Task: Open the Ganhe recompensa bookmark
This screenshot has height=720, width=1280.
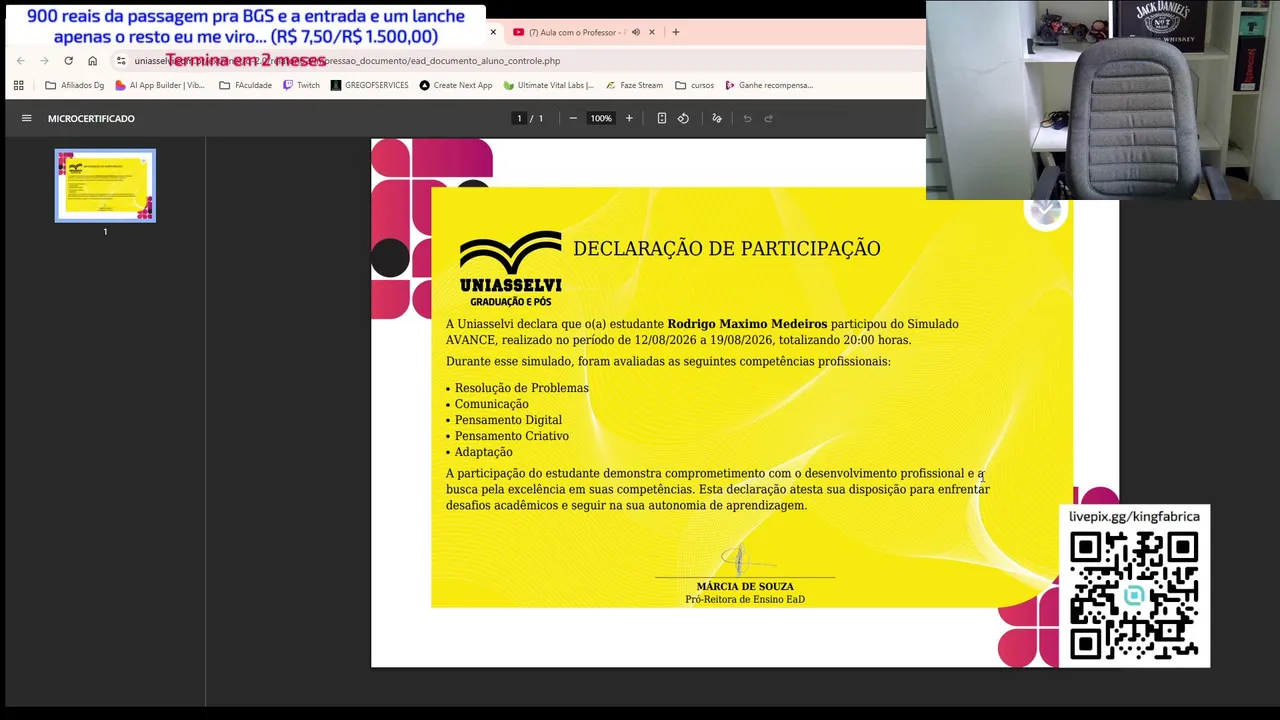Action: coord(769,85)
